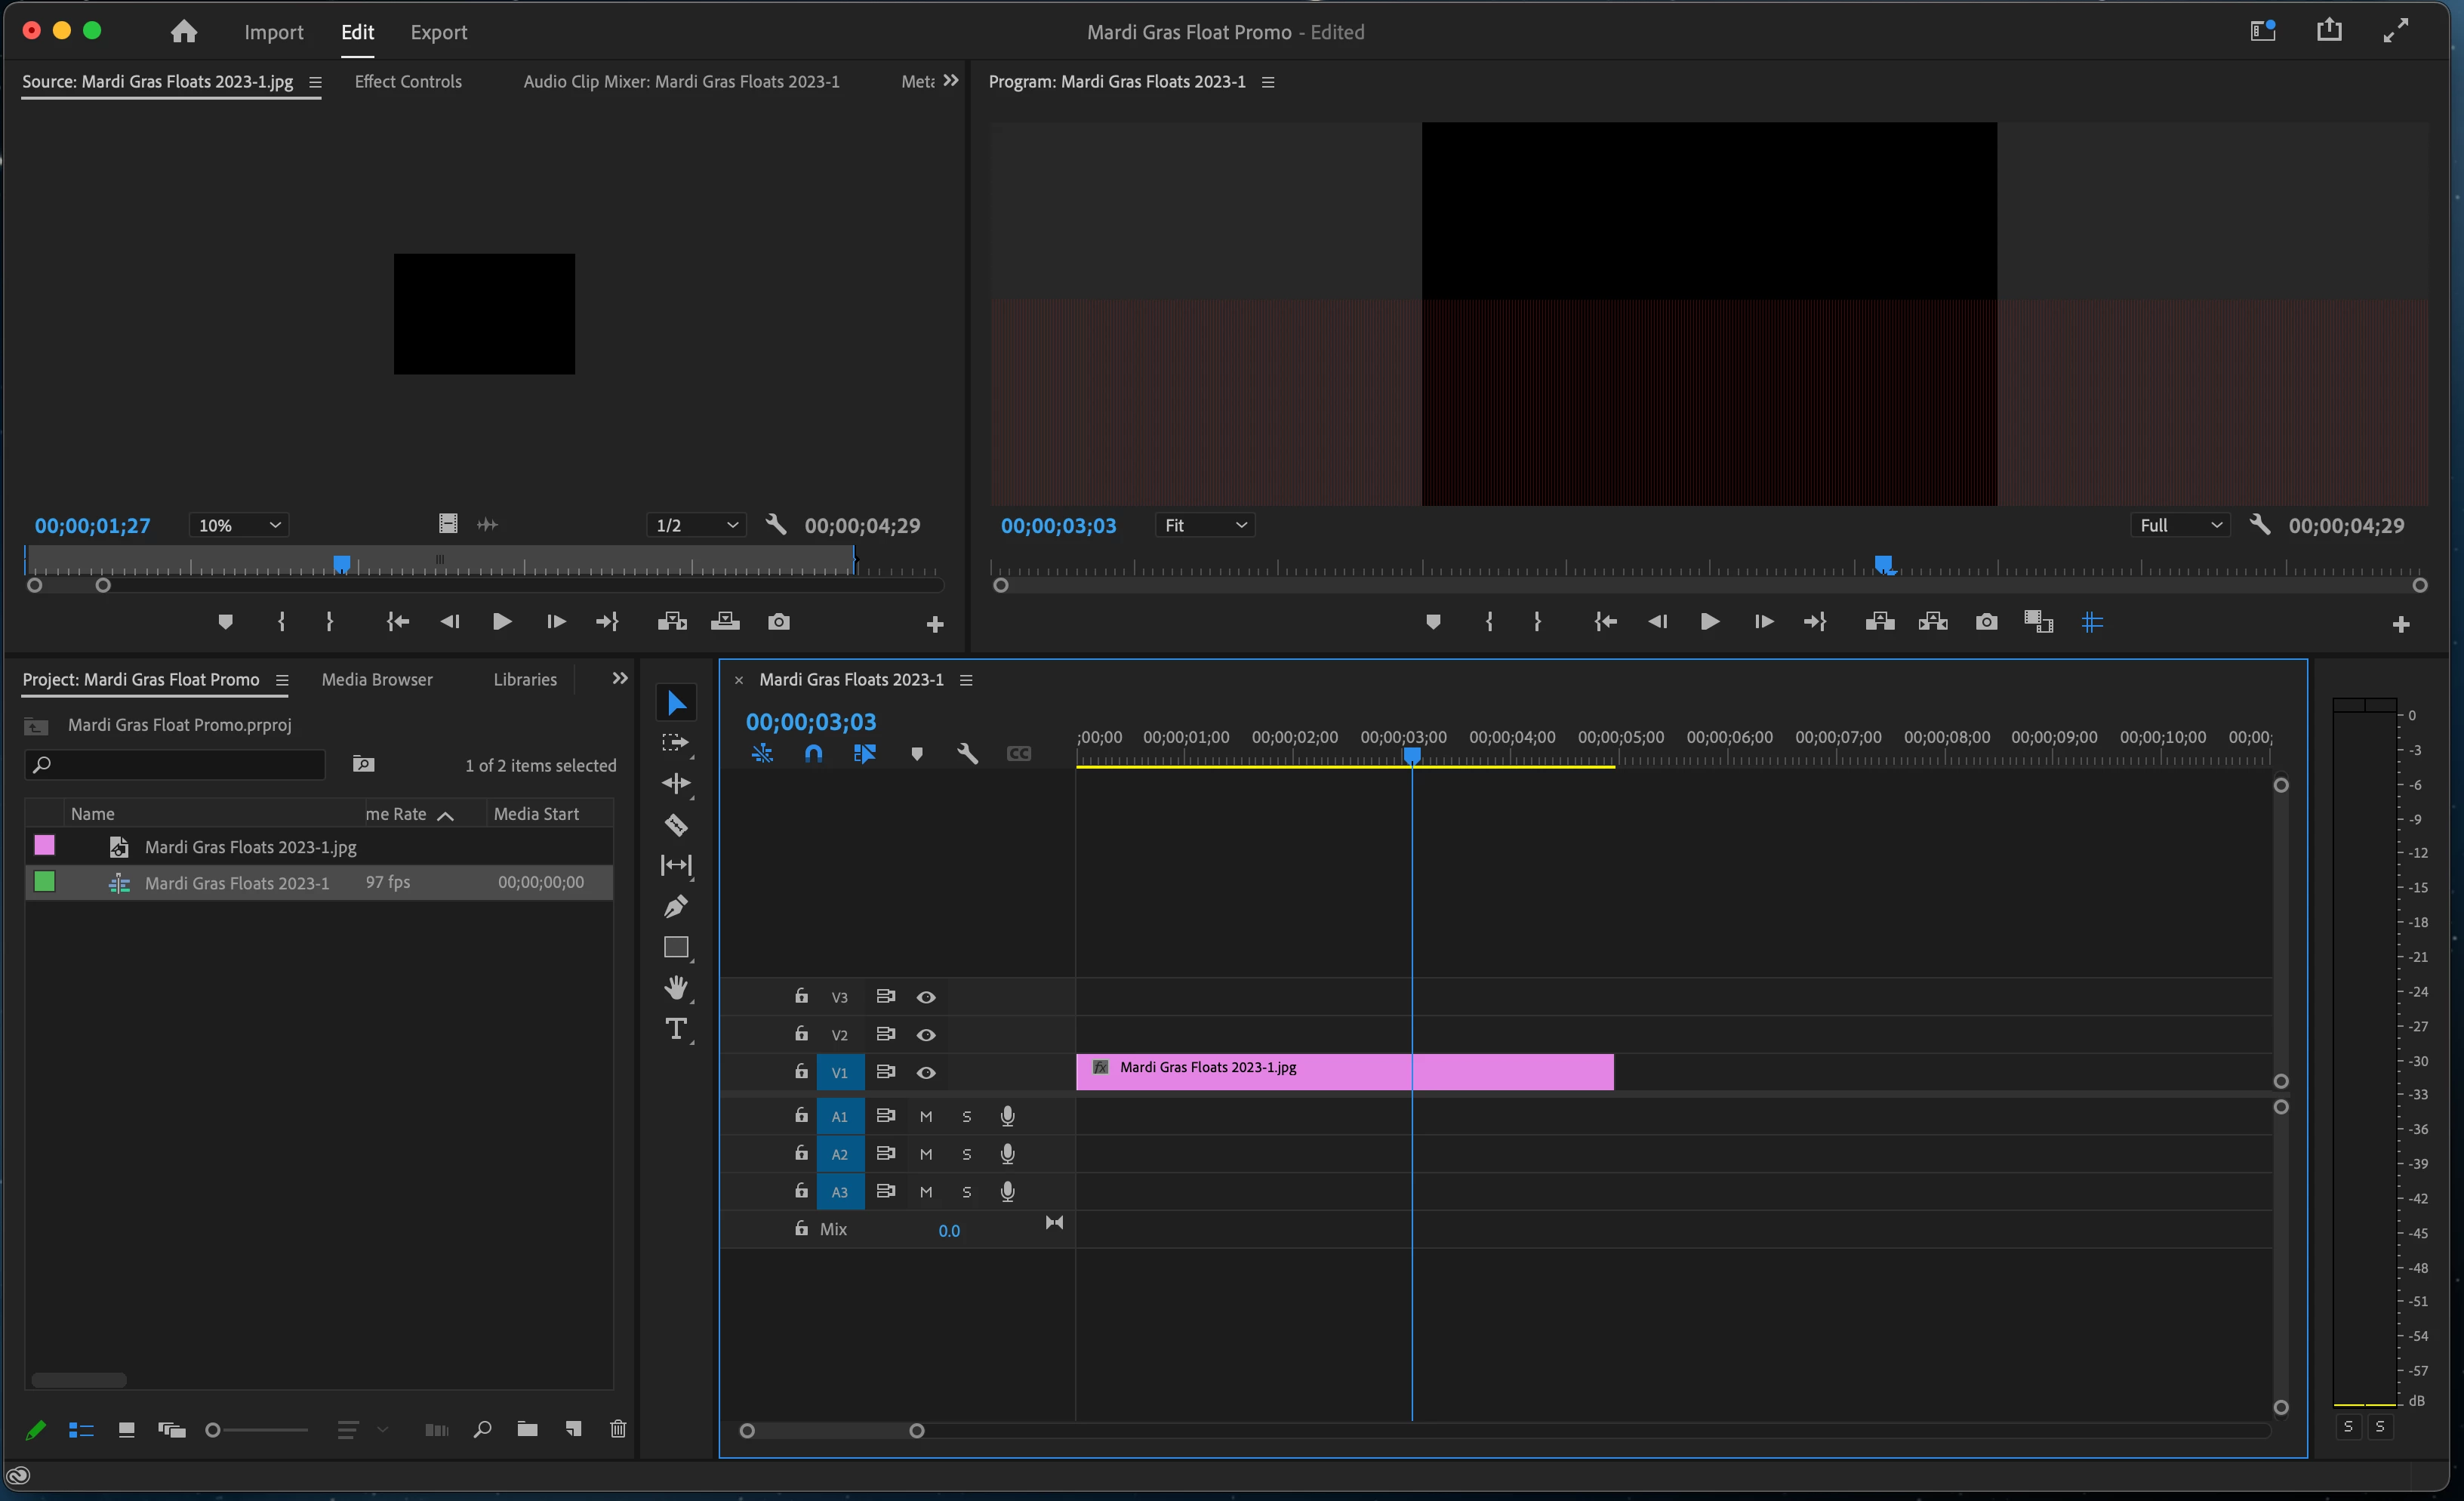Switch to the Export workspace
This screenshot has width=2464, height=1501.
[x=438, y=32]
